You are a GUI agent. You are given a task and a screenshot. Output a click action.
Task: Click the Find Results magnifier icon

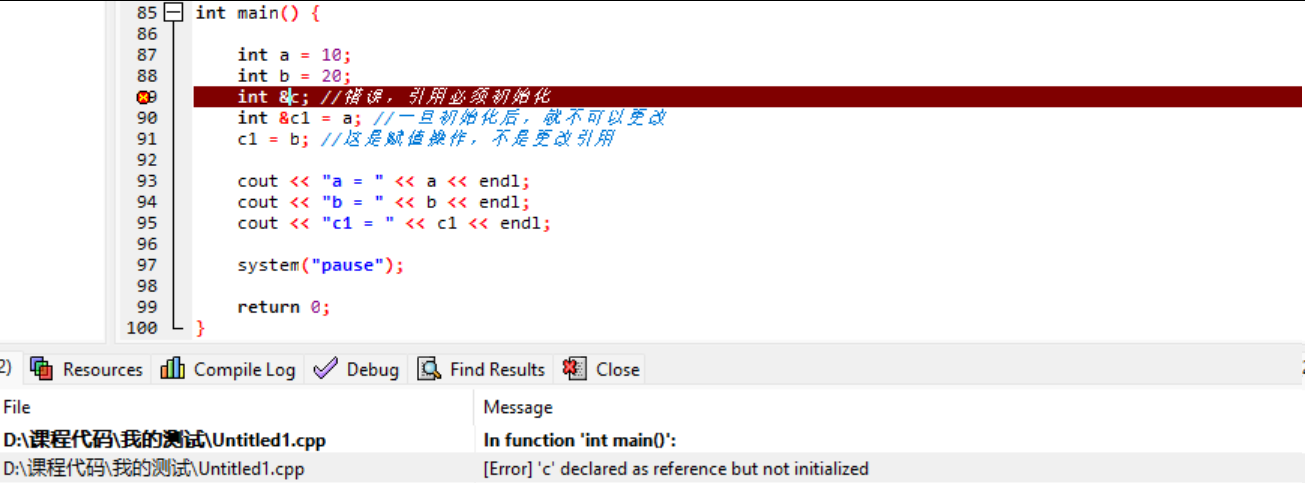point(429,369)
